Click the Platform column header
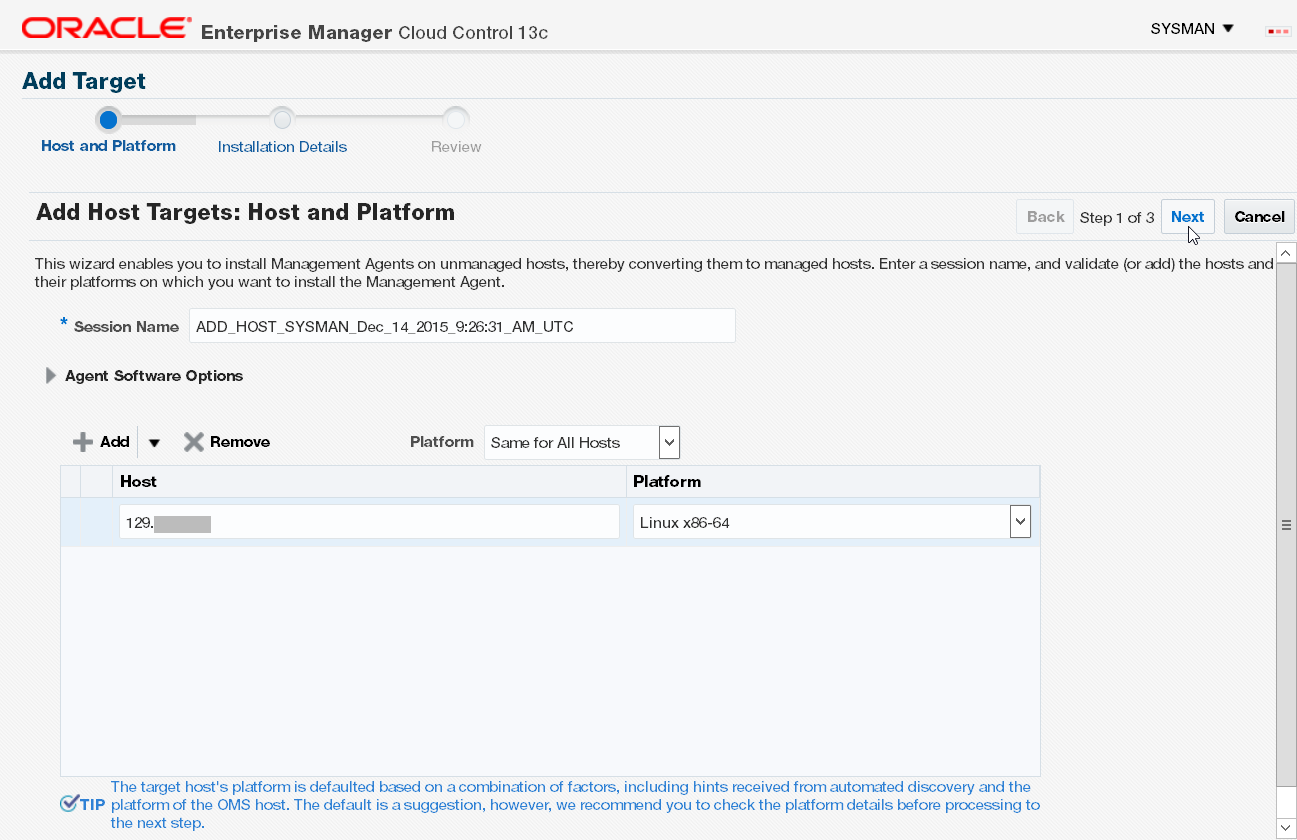This screenshot has width=1297, height=840. click(833, 481)
